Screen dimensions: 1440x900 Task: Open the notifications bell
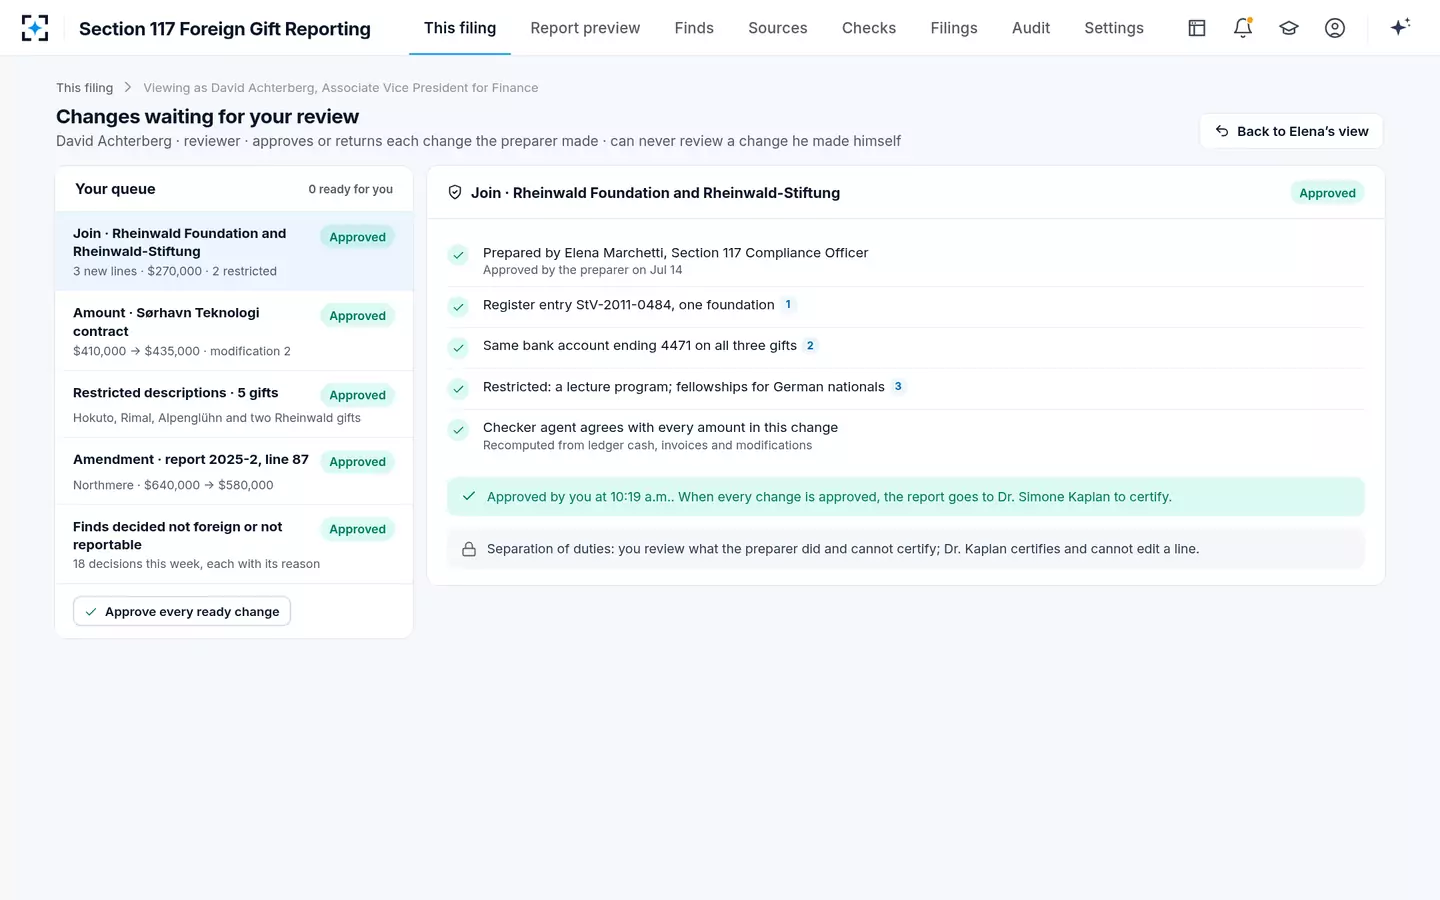(x=1243, y=28)
